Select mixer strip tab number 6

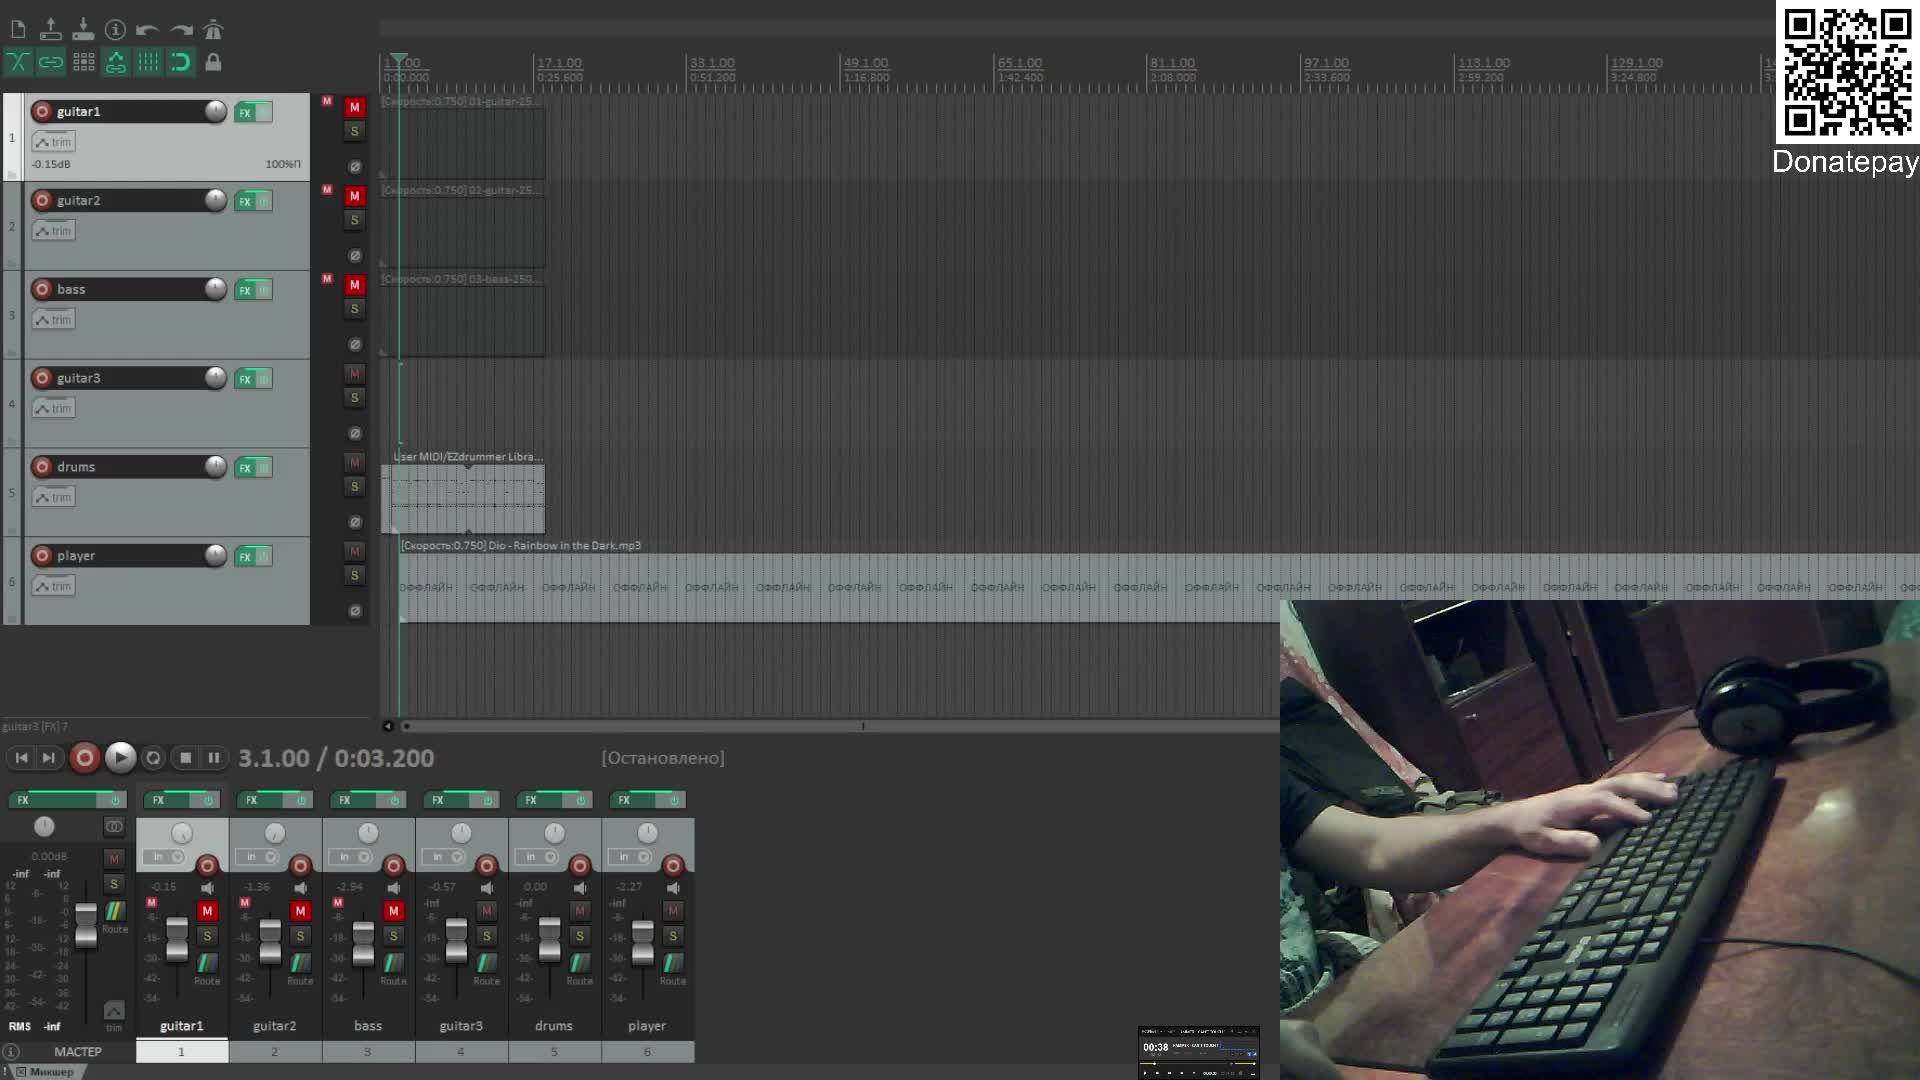647,1051
